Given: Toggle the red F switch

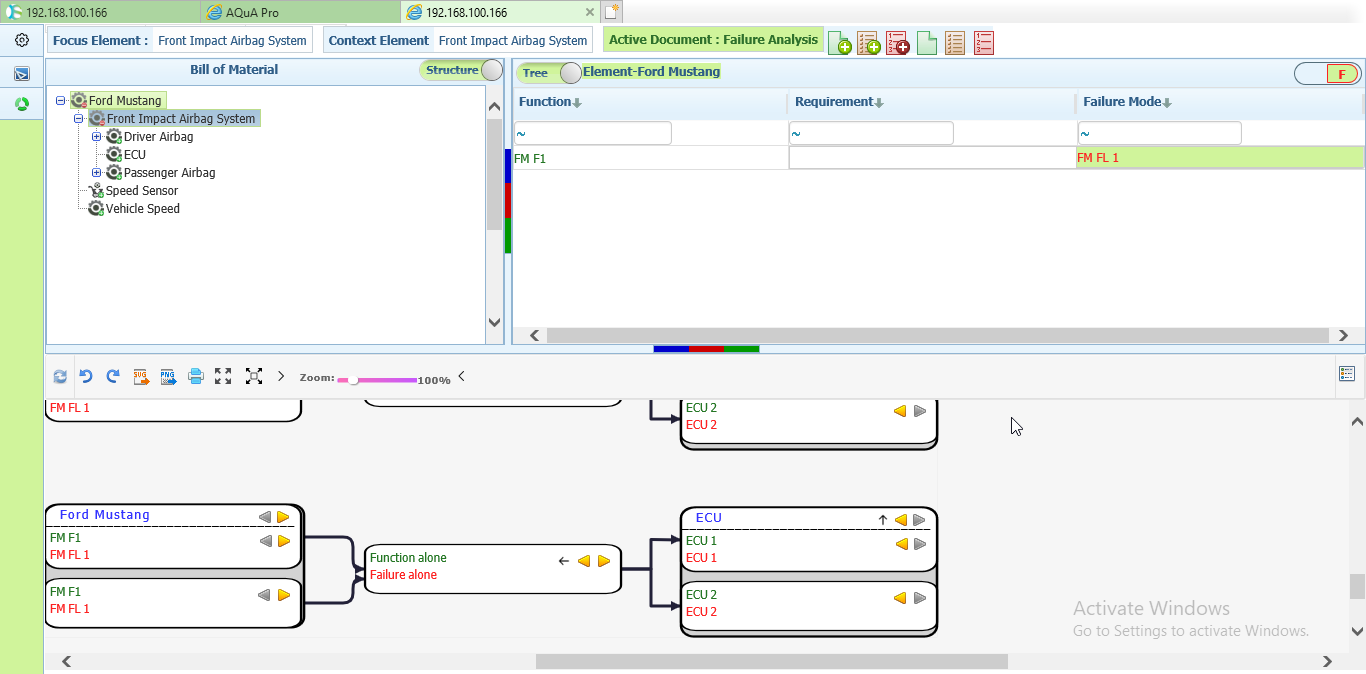Looking at the screenshot, I should click(1327, 74).
